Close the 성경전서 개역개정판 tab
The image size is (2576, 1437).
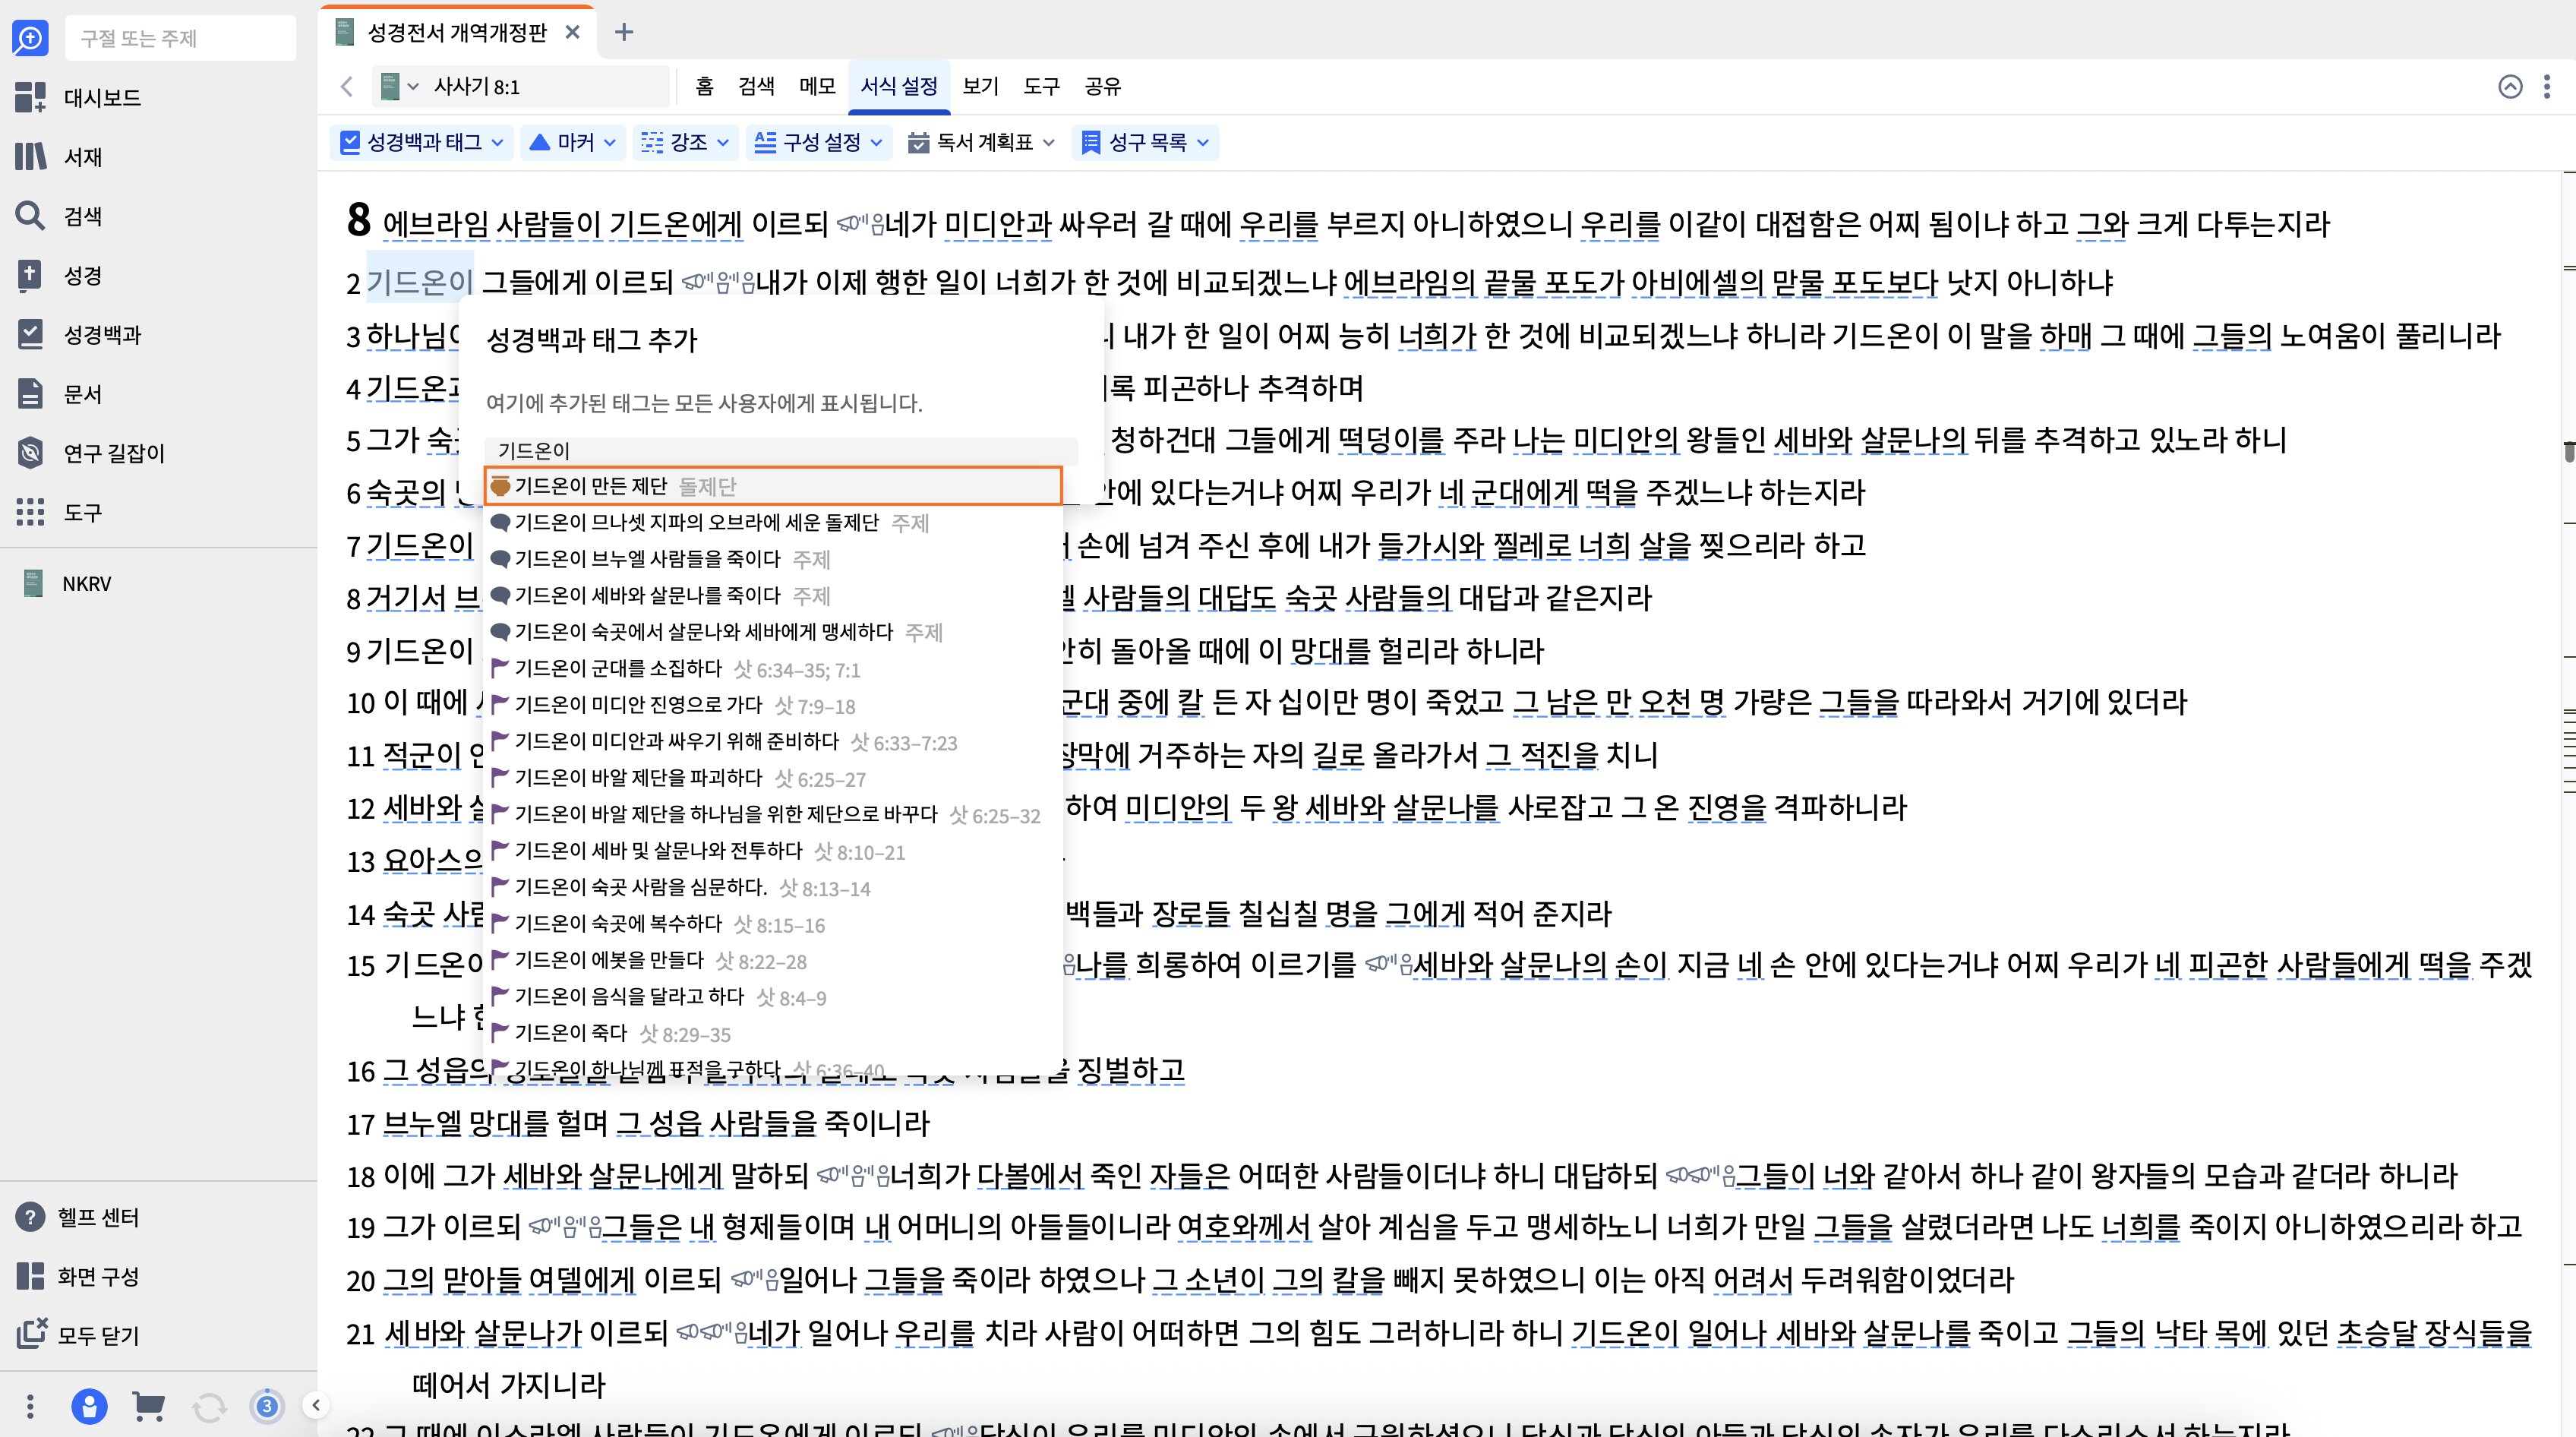[x=572, y=32]
